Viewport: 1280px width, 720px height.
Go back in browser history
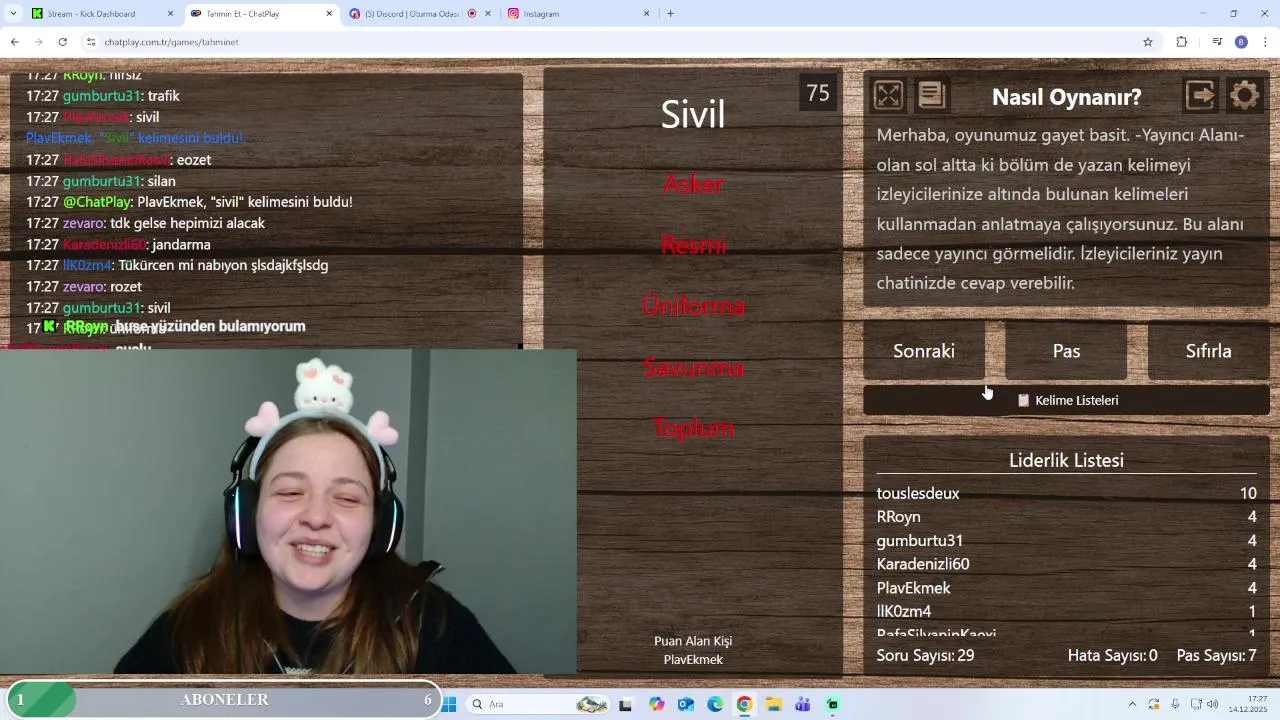click(x=14, y=42)
